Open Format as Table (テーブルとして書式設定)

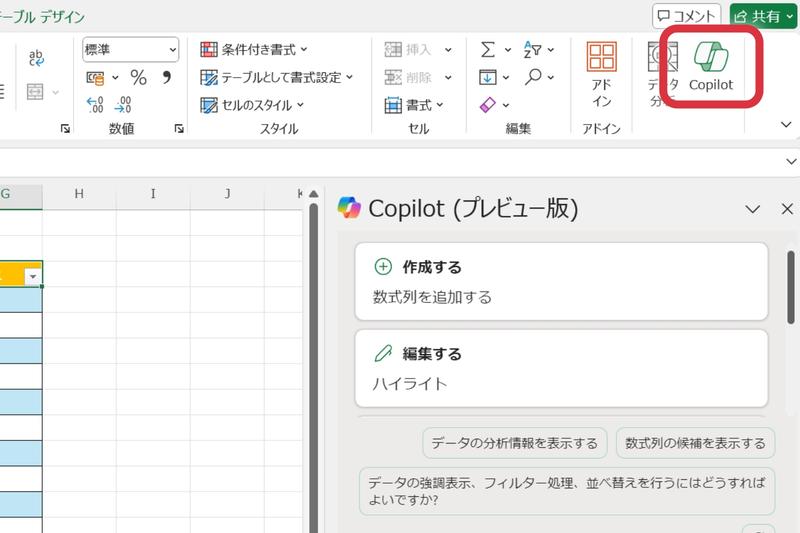(276, 78)
